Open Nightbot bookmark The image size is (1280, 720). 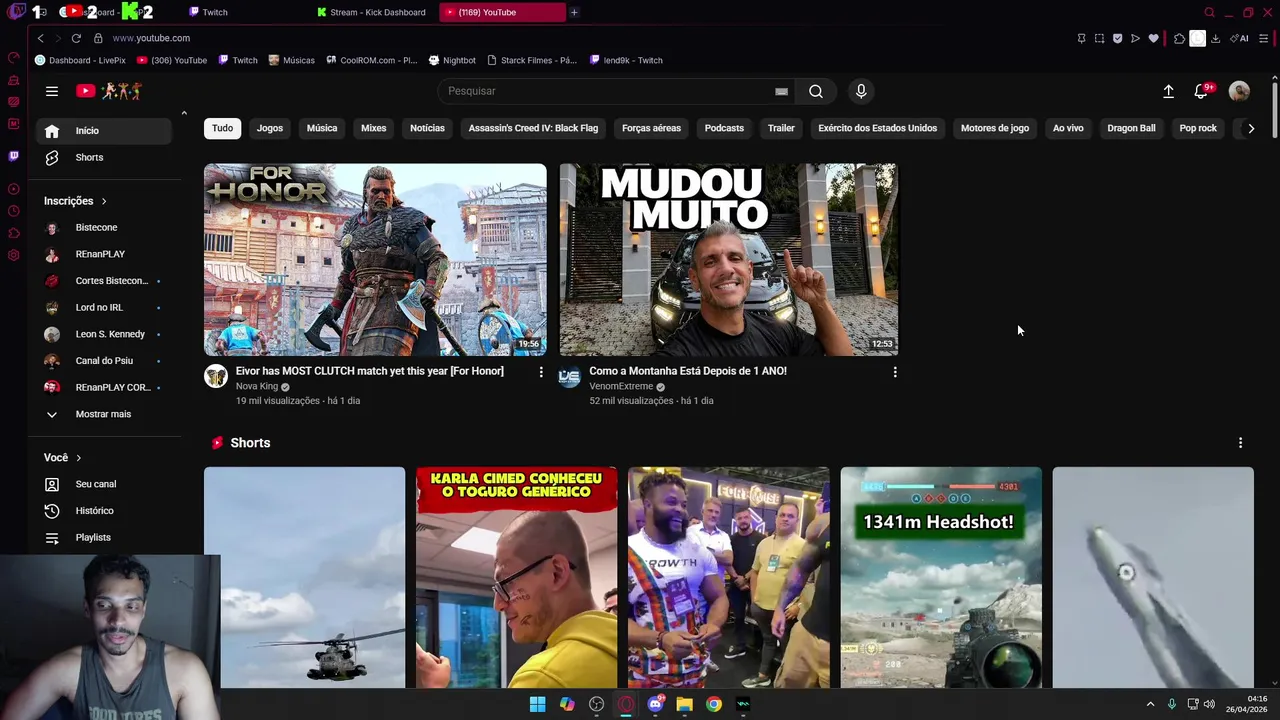(452, 60)
